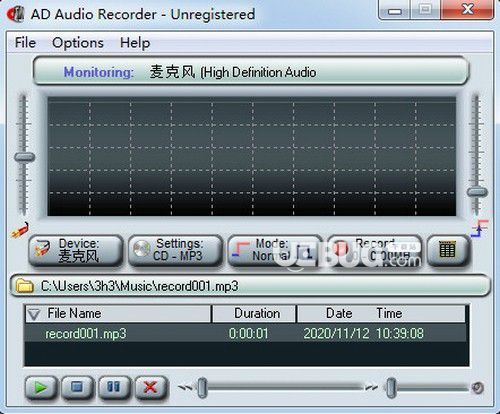The image size is (500, 414).
Task: Click the AD Audio Recorder title icon
Action: pyautogui.click(x=16, y=14)
